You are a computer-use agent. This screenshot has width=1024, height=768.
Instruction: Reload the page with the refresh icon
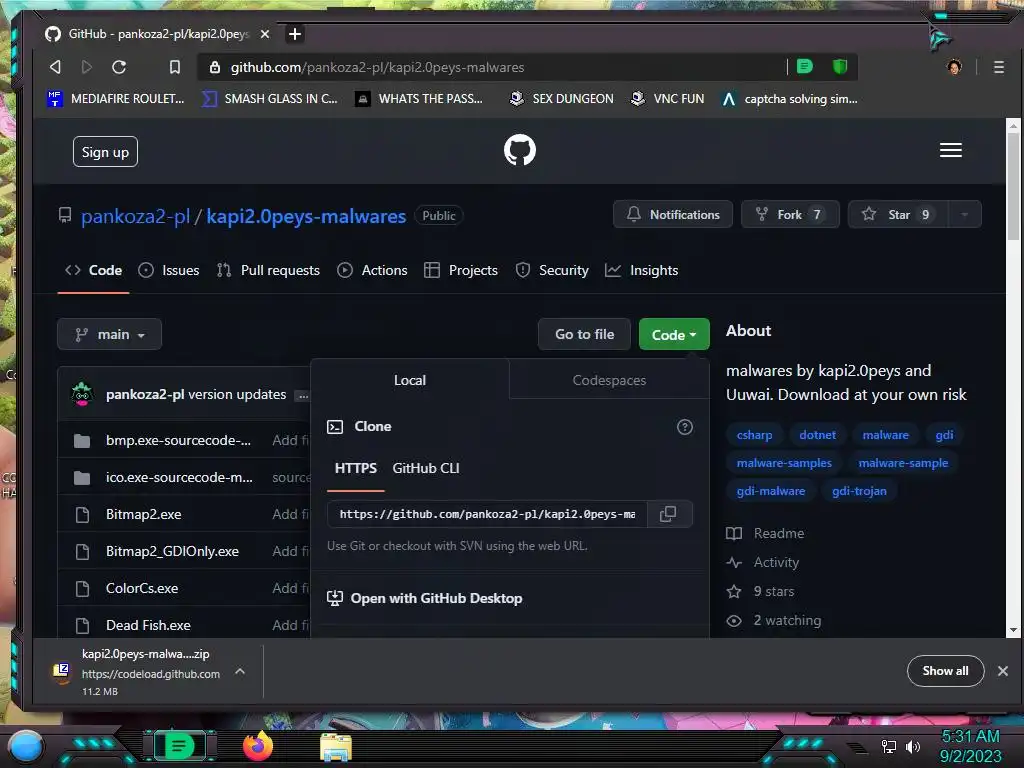click(119, 67)
